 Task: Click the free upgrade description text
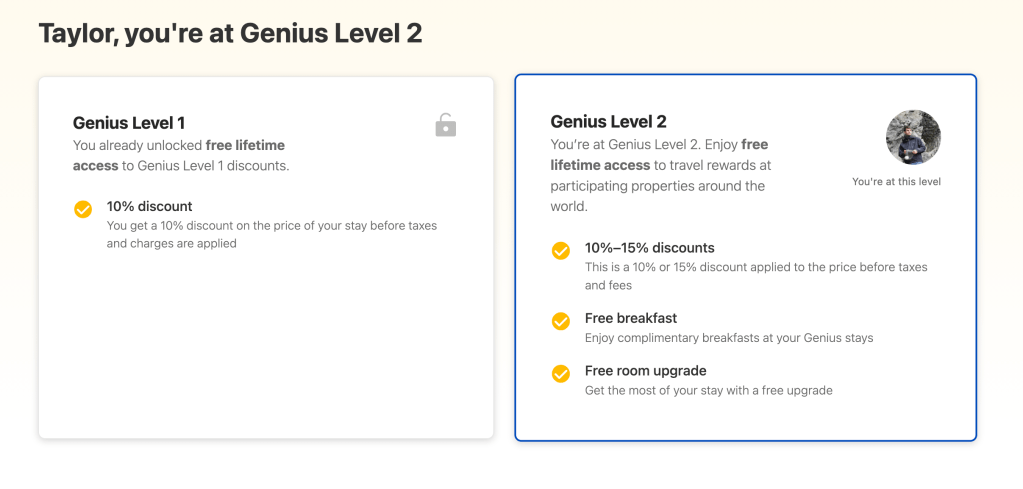click(708, 390)
